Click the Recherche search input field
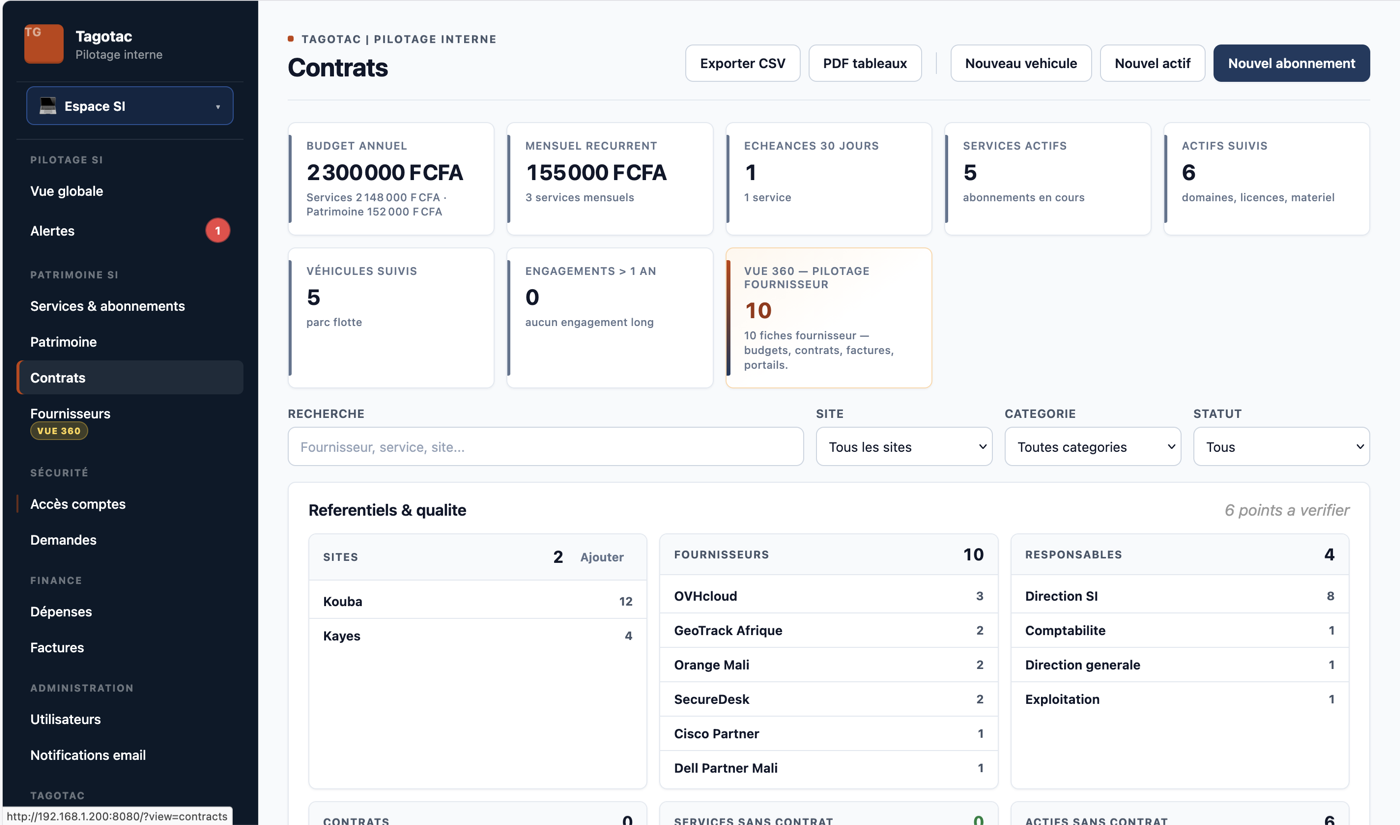Viewport: 1400px width, 825px height. click(546, 447)
